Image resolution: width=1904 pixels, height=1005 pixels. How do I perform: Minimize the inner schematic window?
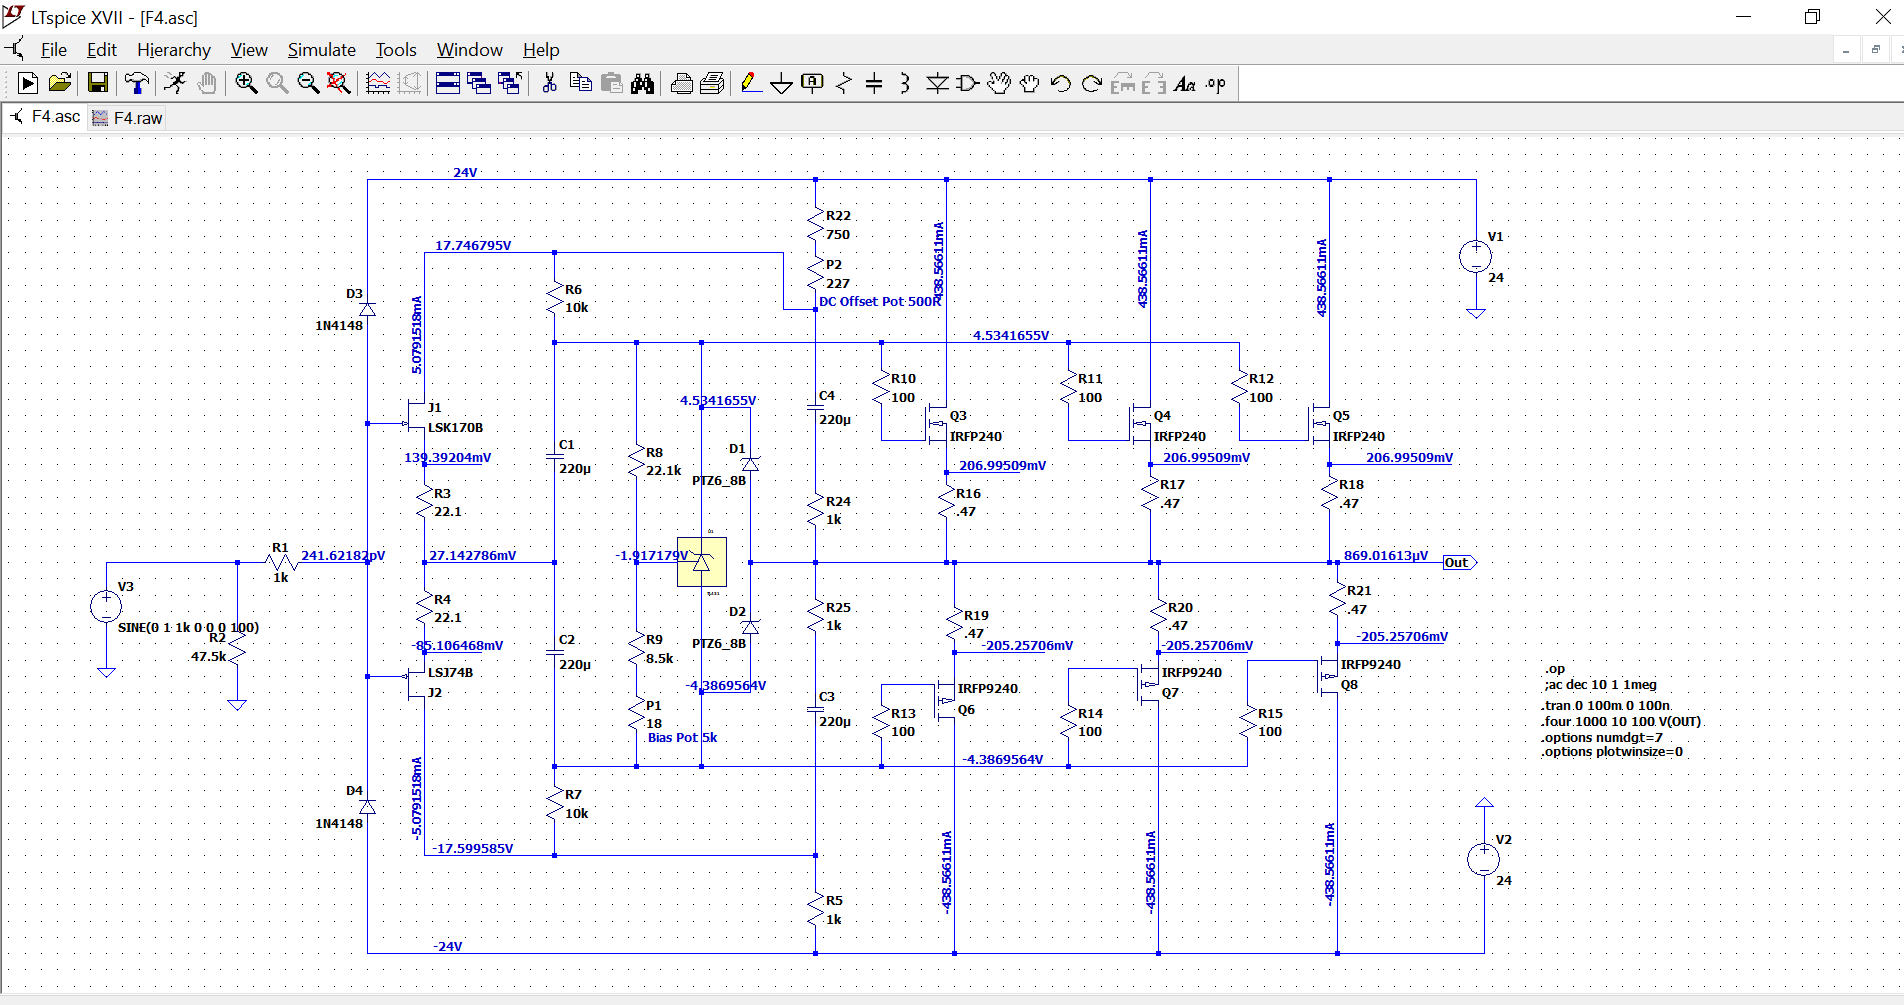(x=1846, y=50)
